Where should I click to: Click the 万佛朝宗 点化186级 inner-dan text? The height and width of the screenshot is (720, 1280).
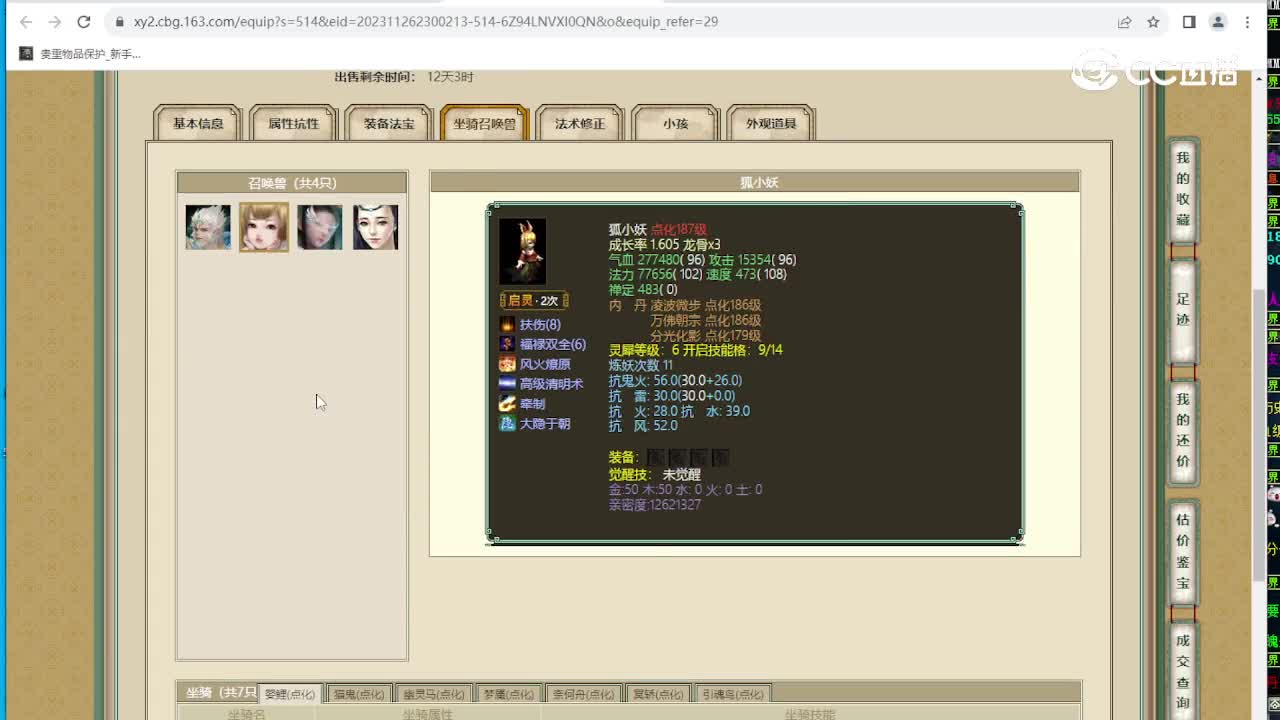point(706,321)
